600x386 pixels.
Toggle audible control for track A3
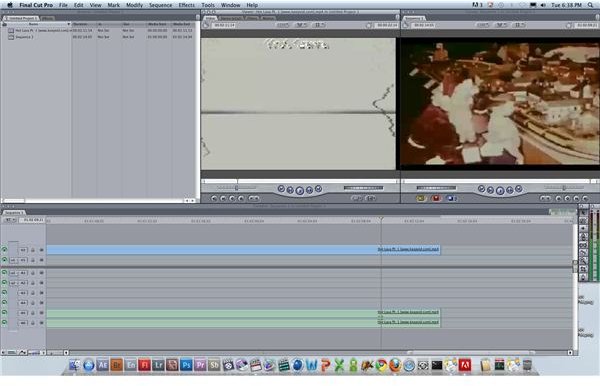click(4, 293)
